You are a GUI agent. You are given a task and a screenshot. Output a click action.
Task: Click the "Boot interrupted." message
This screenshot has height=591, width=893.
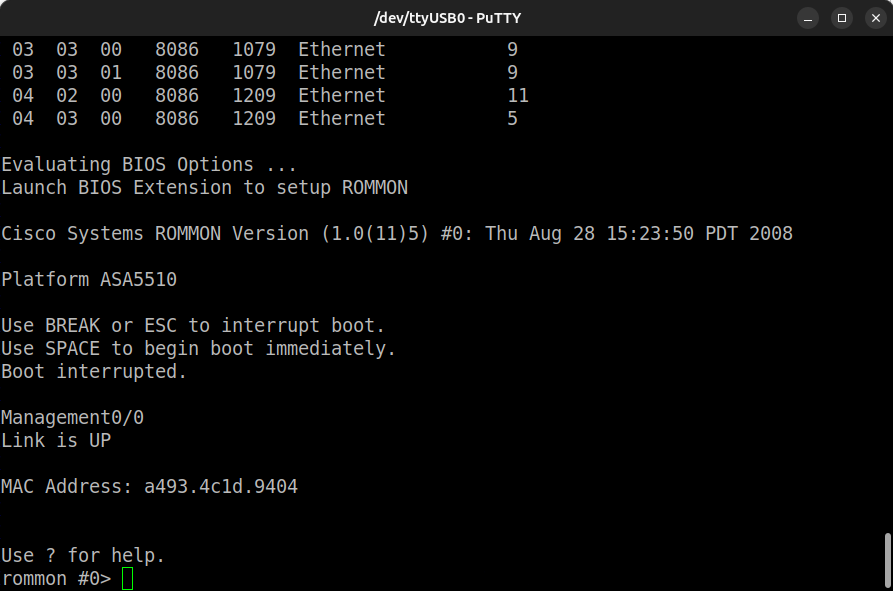94,372
